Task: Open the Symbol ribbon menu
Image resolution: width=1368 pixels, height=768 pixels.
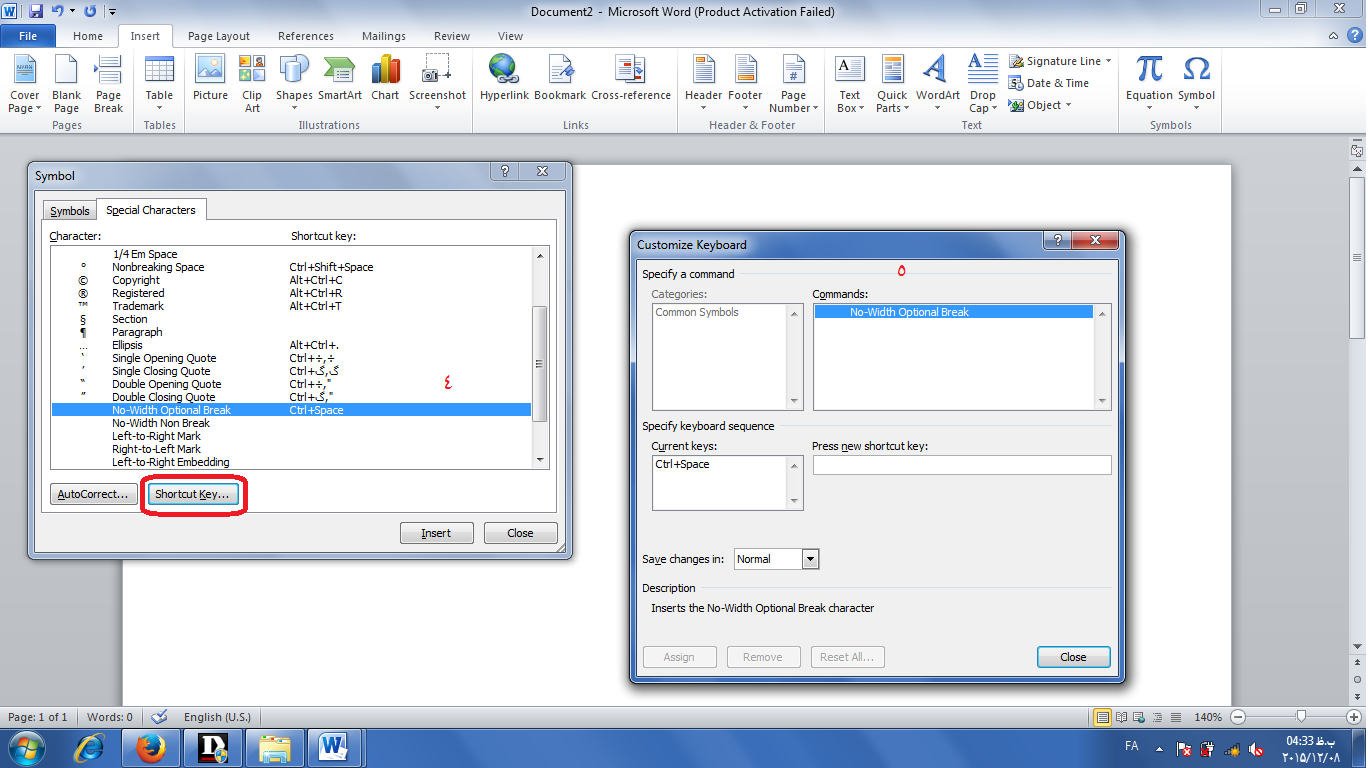Action: click(1196, 84)
